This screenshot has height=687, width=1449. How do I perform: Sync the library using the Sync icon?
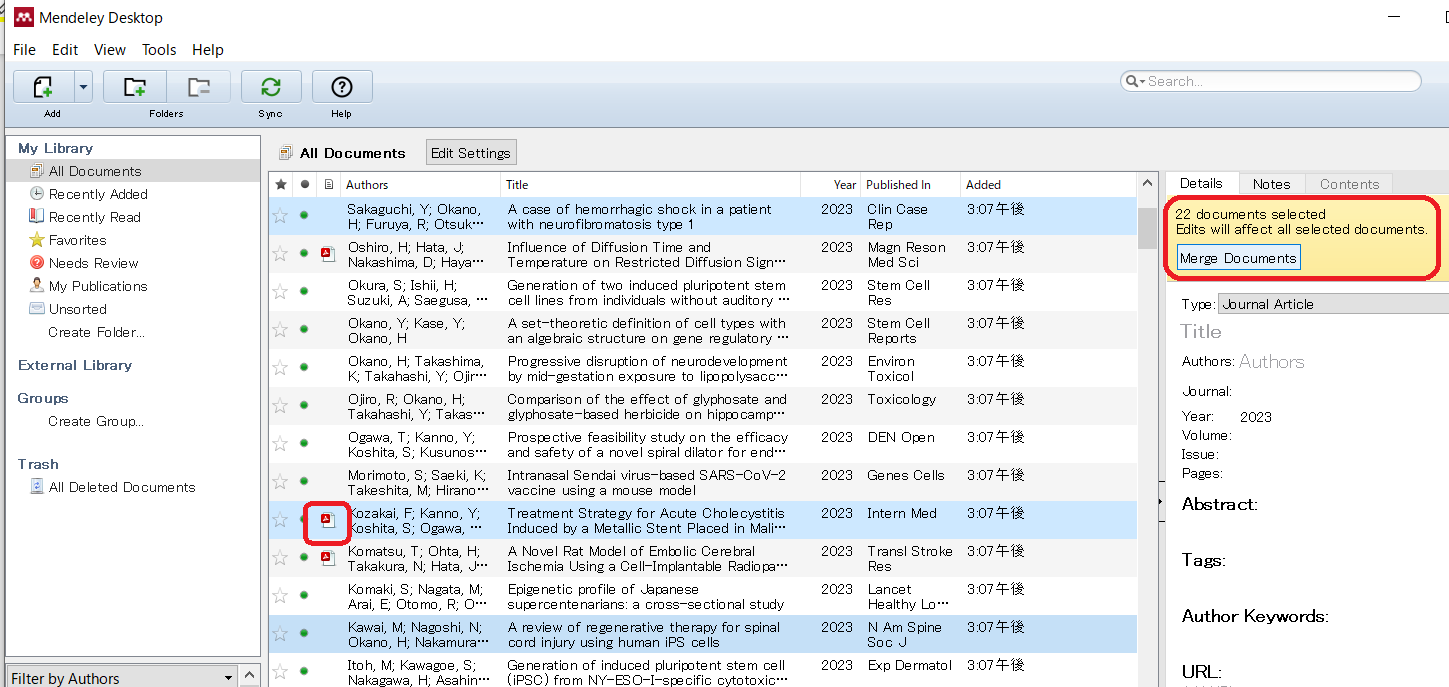(x=270, y=86)
